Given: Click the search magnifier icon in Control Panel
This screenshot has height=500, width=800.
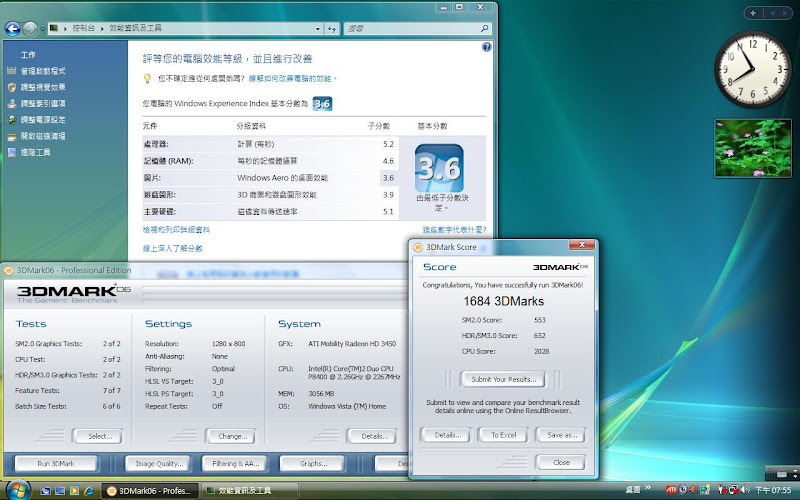Looking at the screenshot, I should pos(485,29).
